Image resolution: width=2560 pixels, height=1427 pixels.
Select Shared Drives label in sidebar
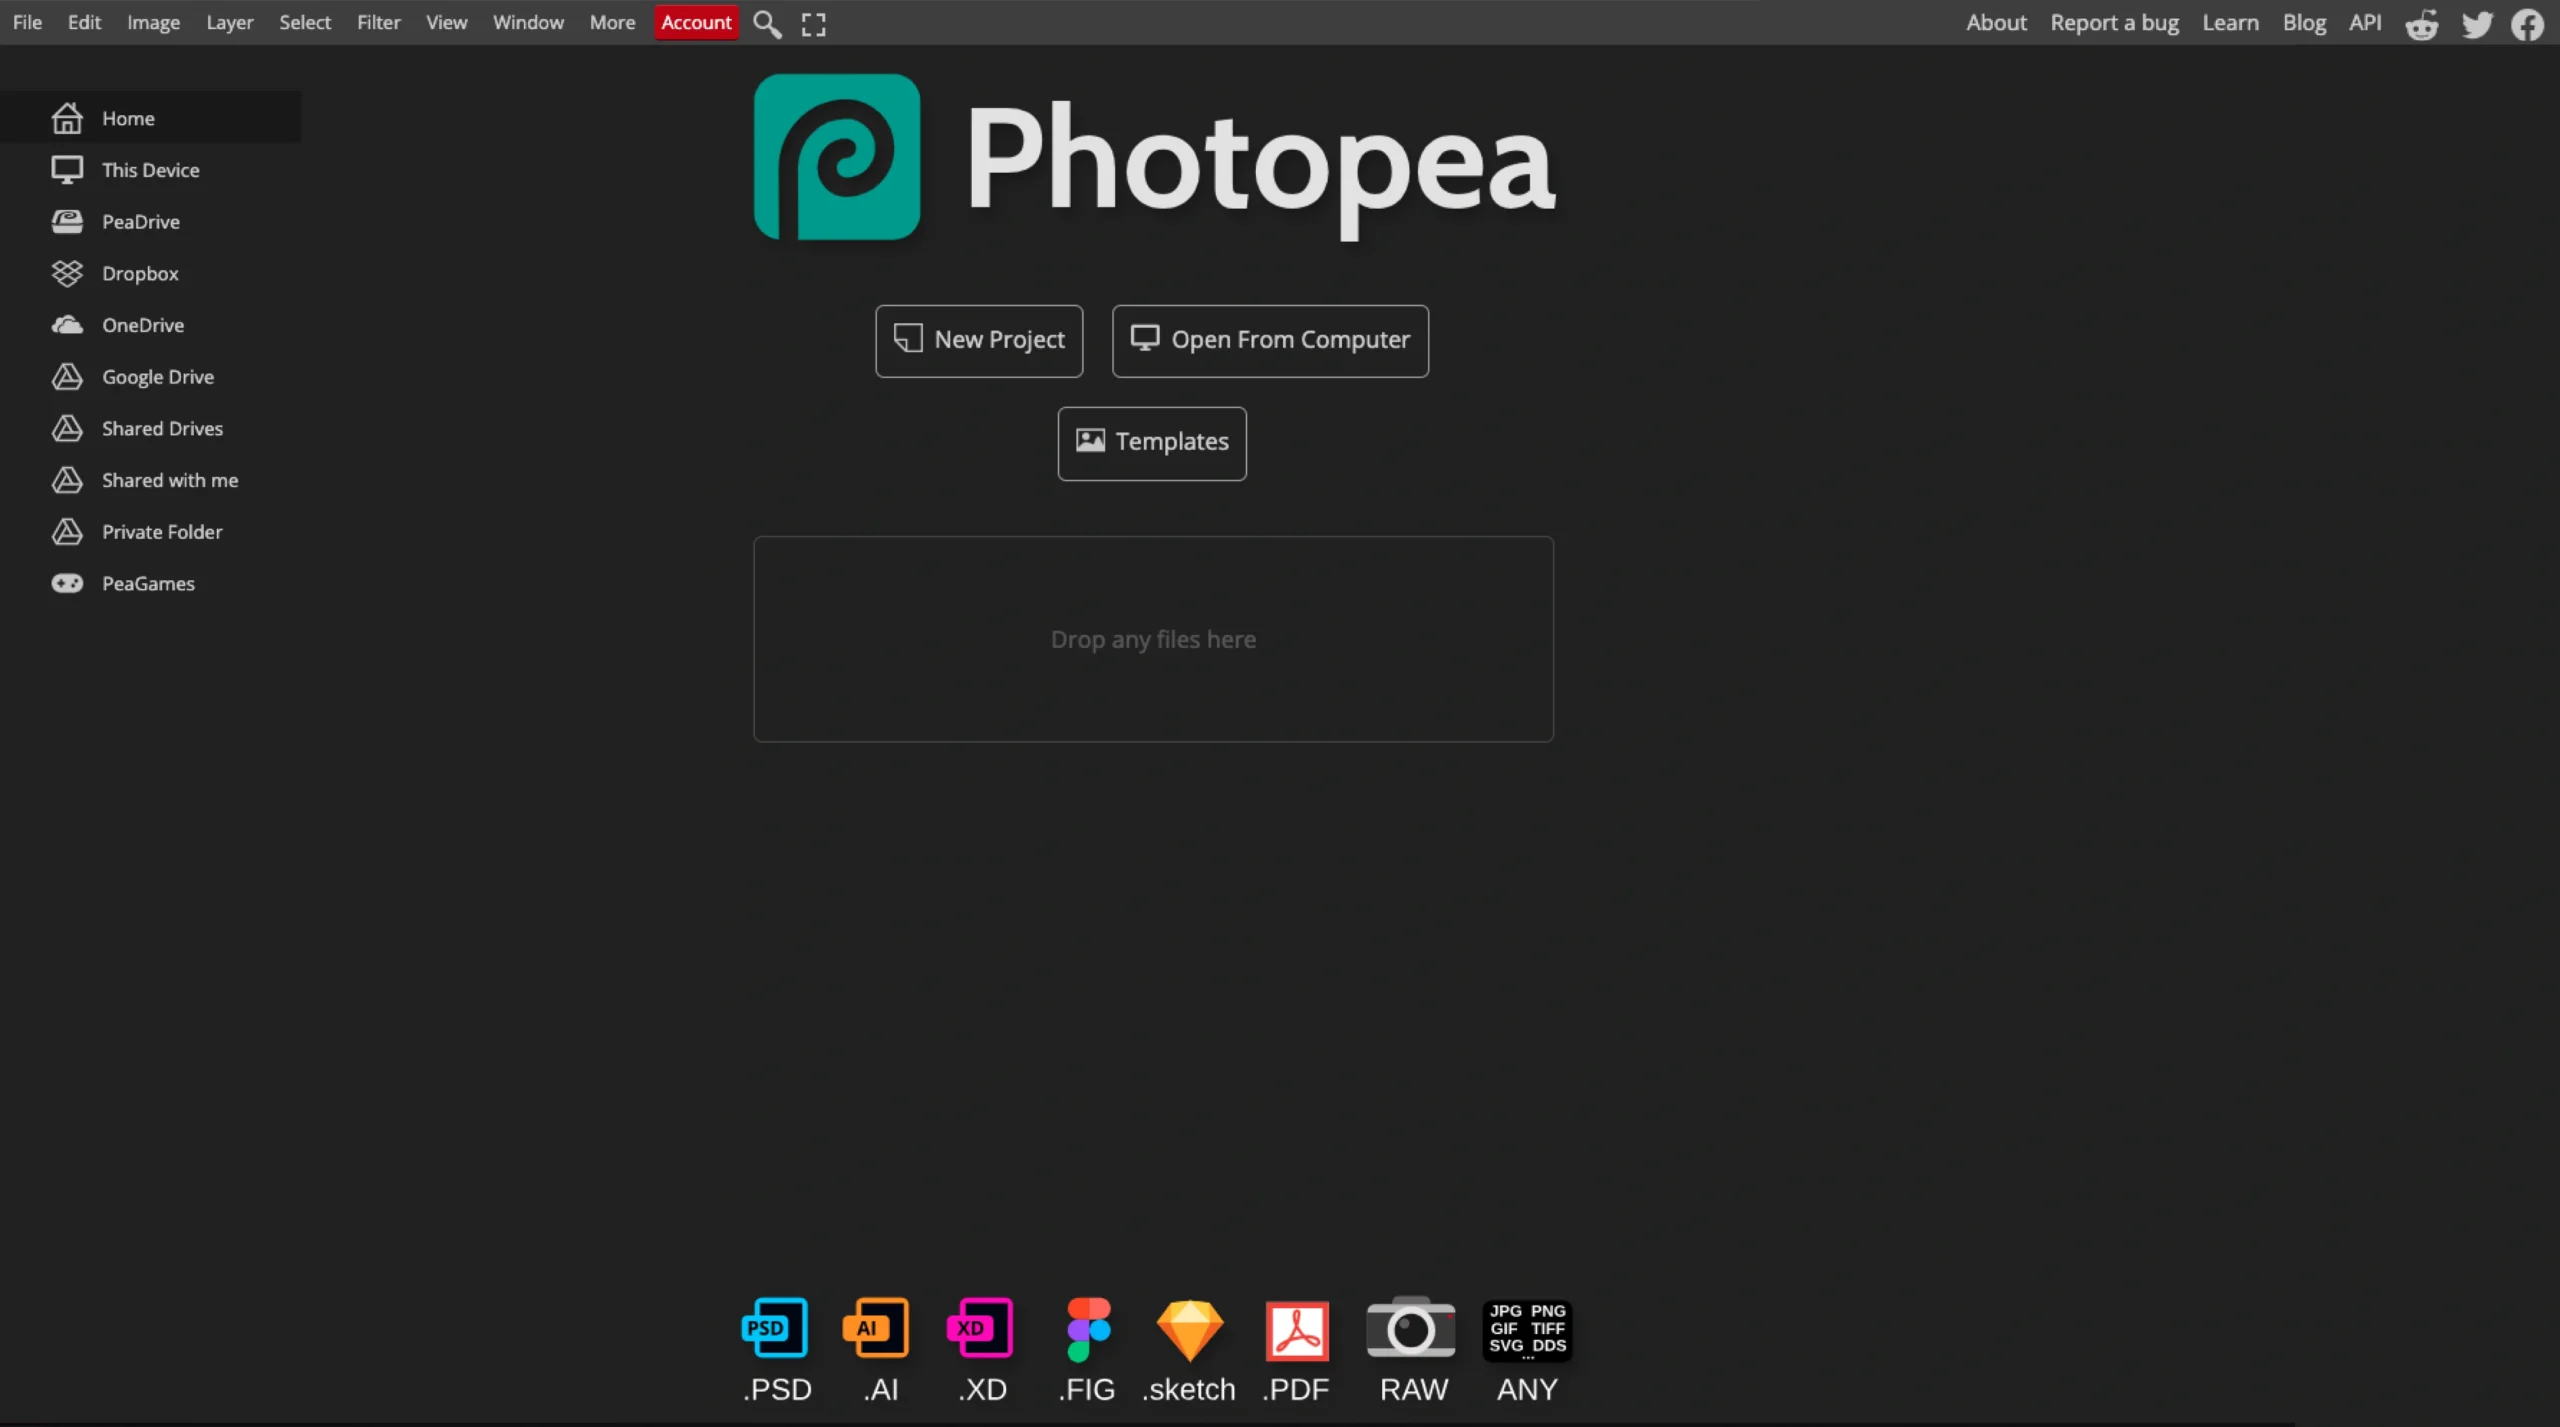click(162, 428)
